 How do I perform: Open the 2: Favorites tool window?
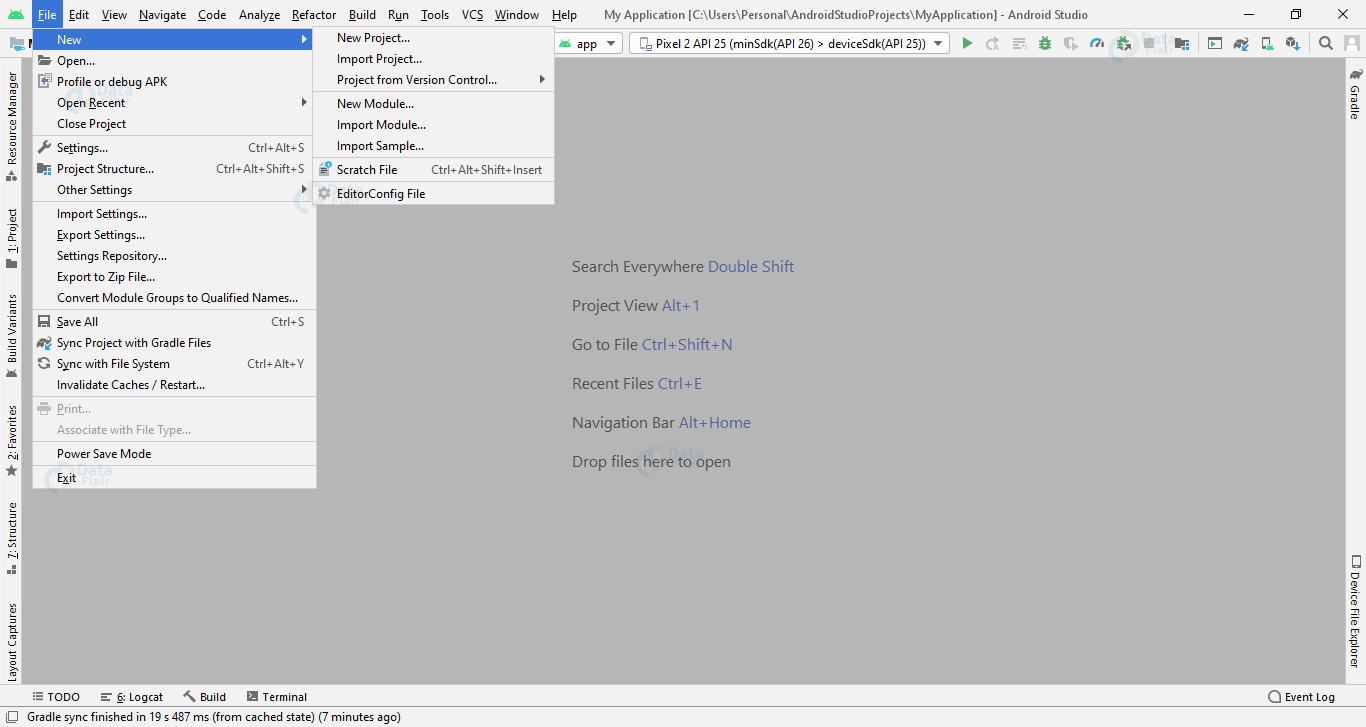[x=12, y=440]
